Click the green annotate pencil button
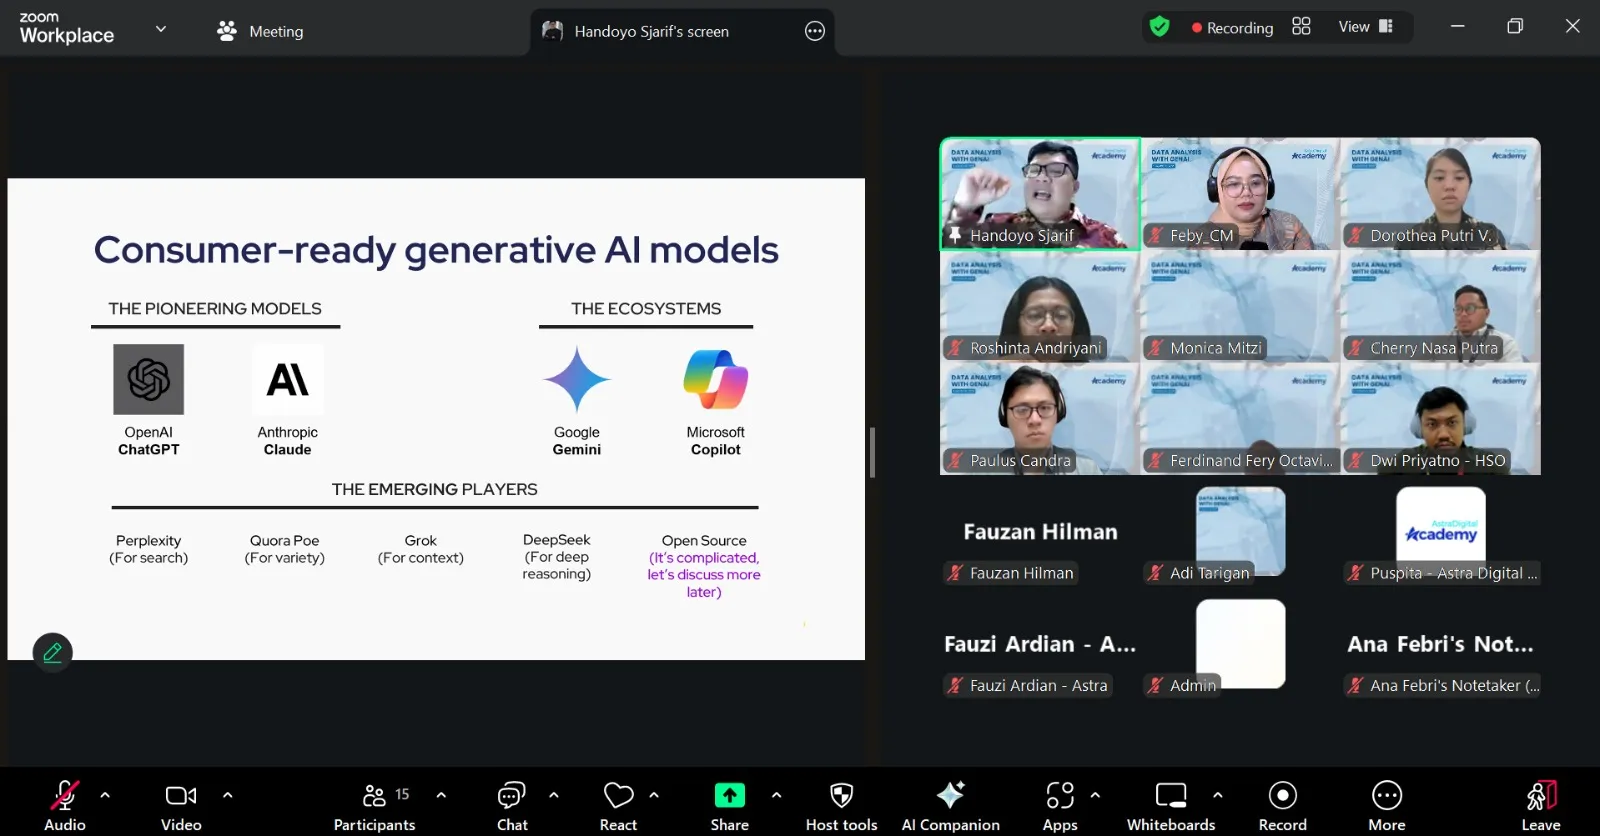Image resolution: width=1600 pixels, height=836 pixels. (53, 653)
